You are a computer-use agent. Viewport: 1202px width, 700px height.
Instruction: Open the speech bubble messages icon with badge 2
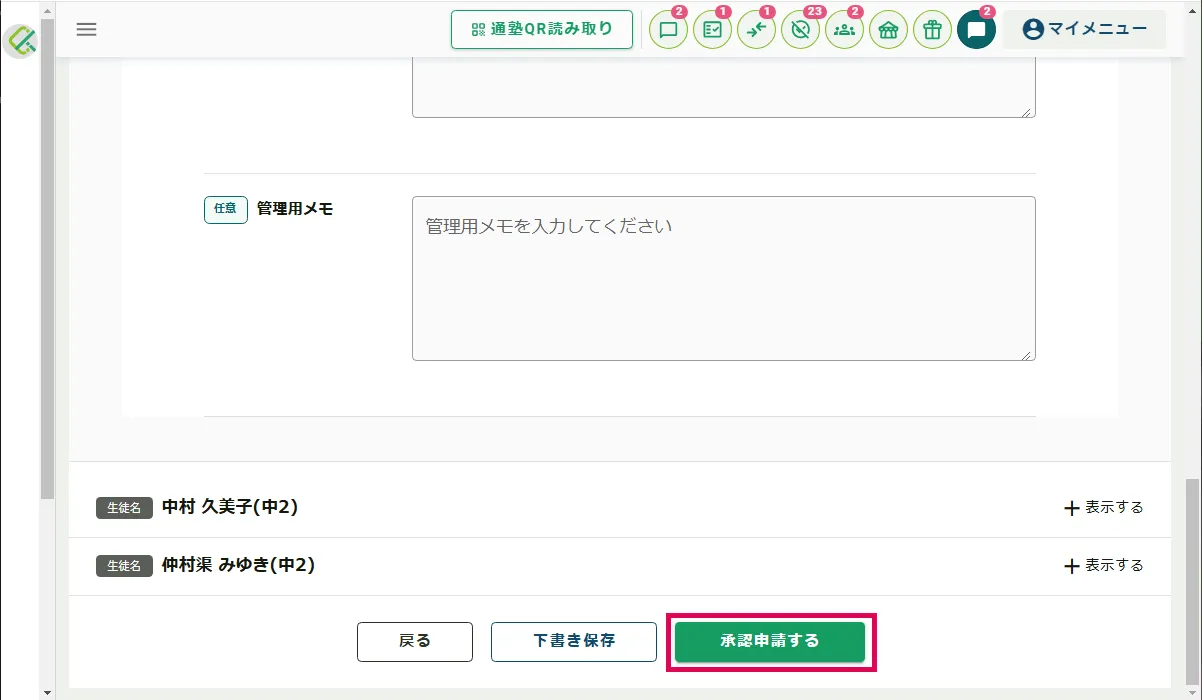pyautogui.click(x=668, y=30)
